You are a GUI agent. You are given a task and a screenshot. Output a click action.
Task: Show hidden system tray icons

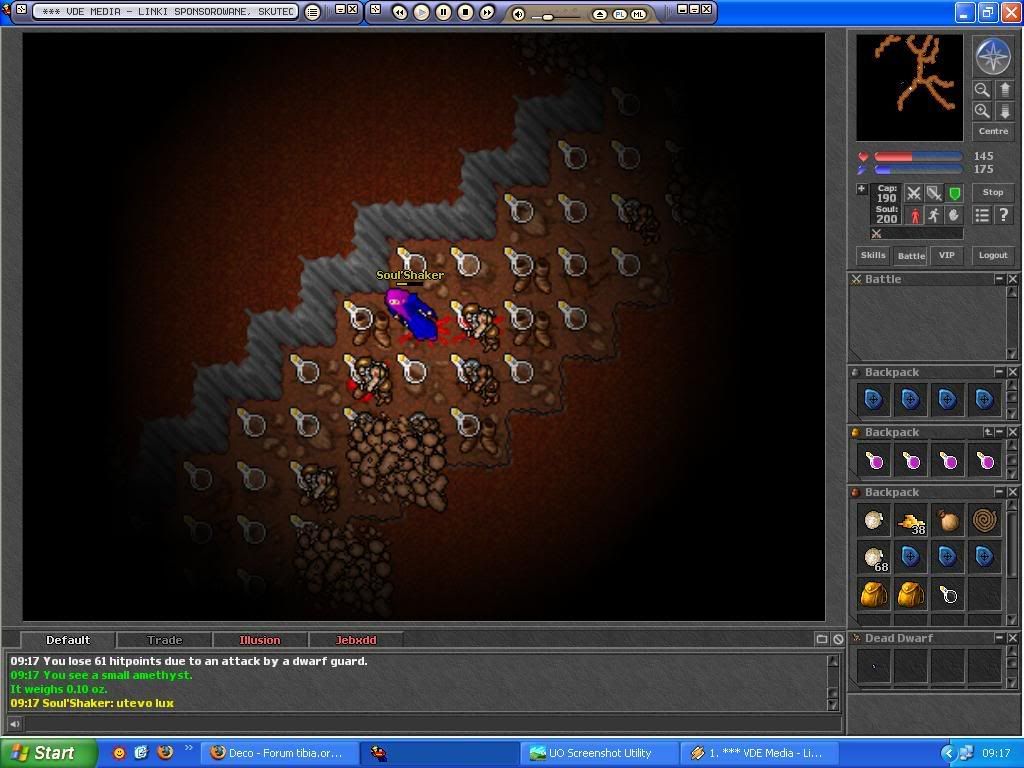tap(948, 753)
